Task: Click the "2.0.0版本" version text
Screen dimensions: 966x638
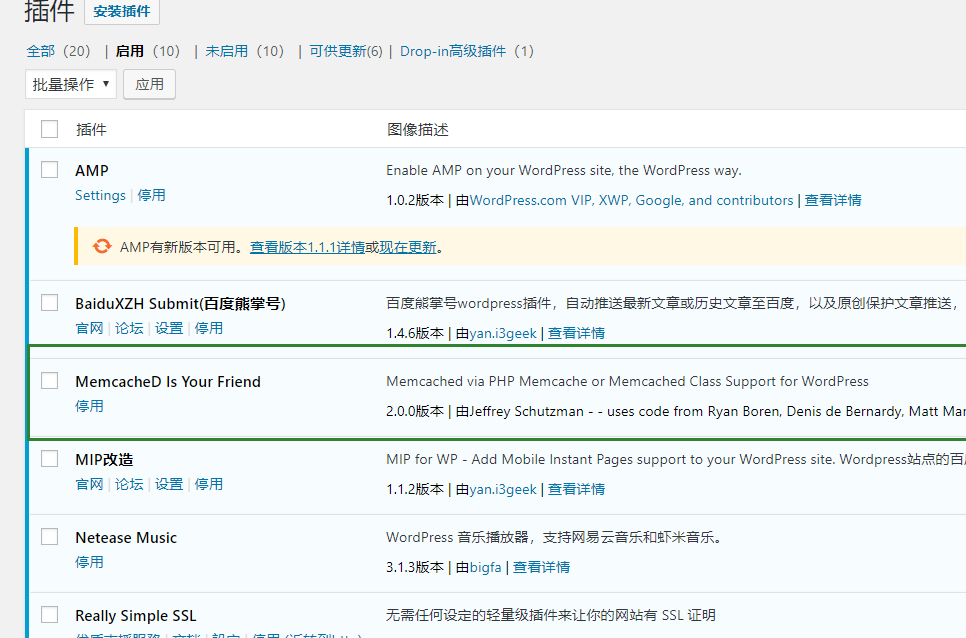Action: click(x=415, y=411)
